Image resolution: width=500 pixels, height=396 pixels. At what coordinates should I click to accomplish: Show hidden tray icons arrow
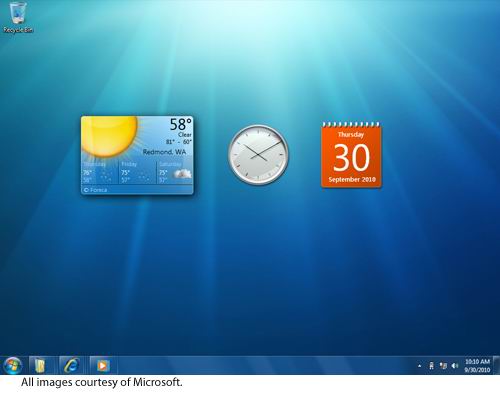[420, 366]
